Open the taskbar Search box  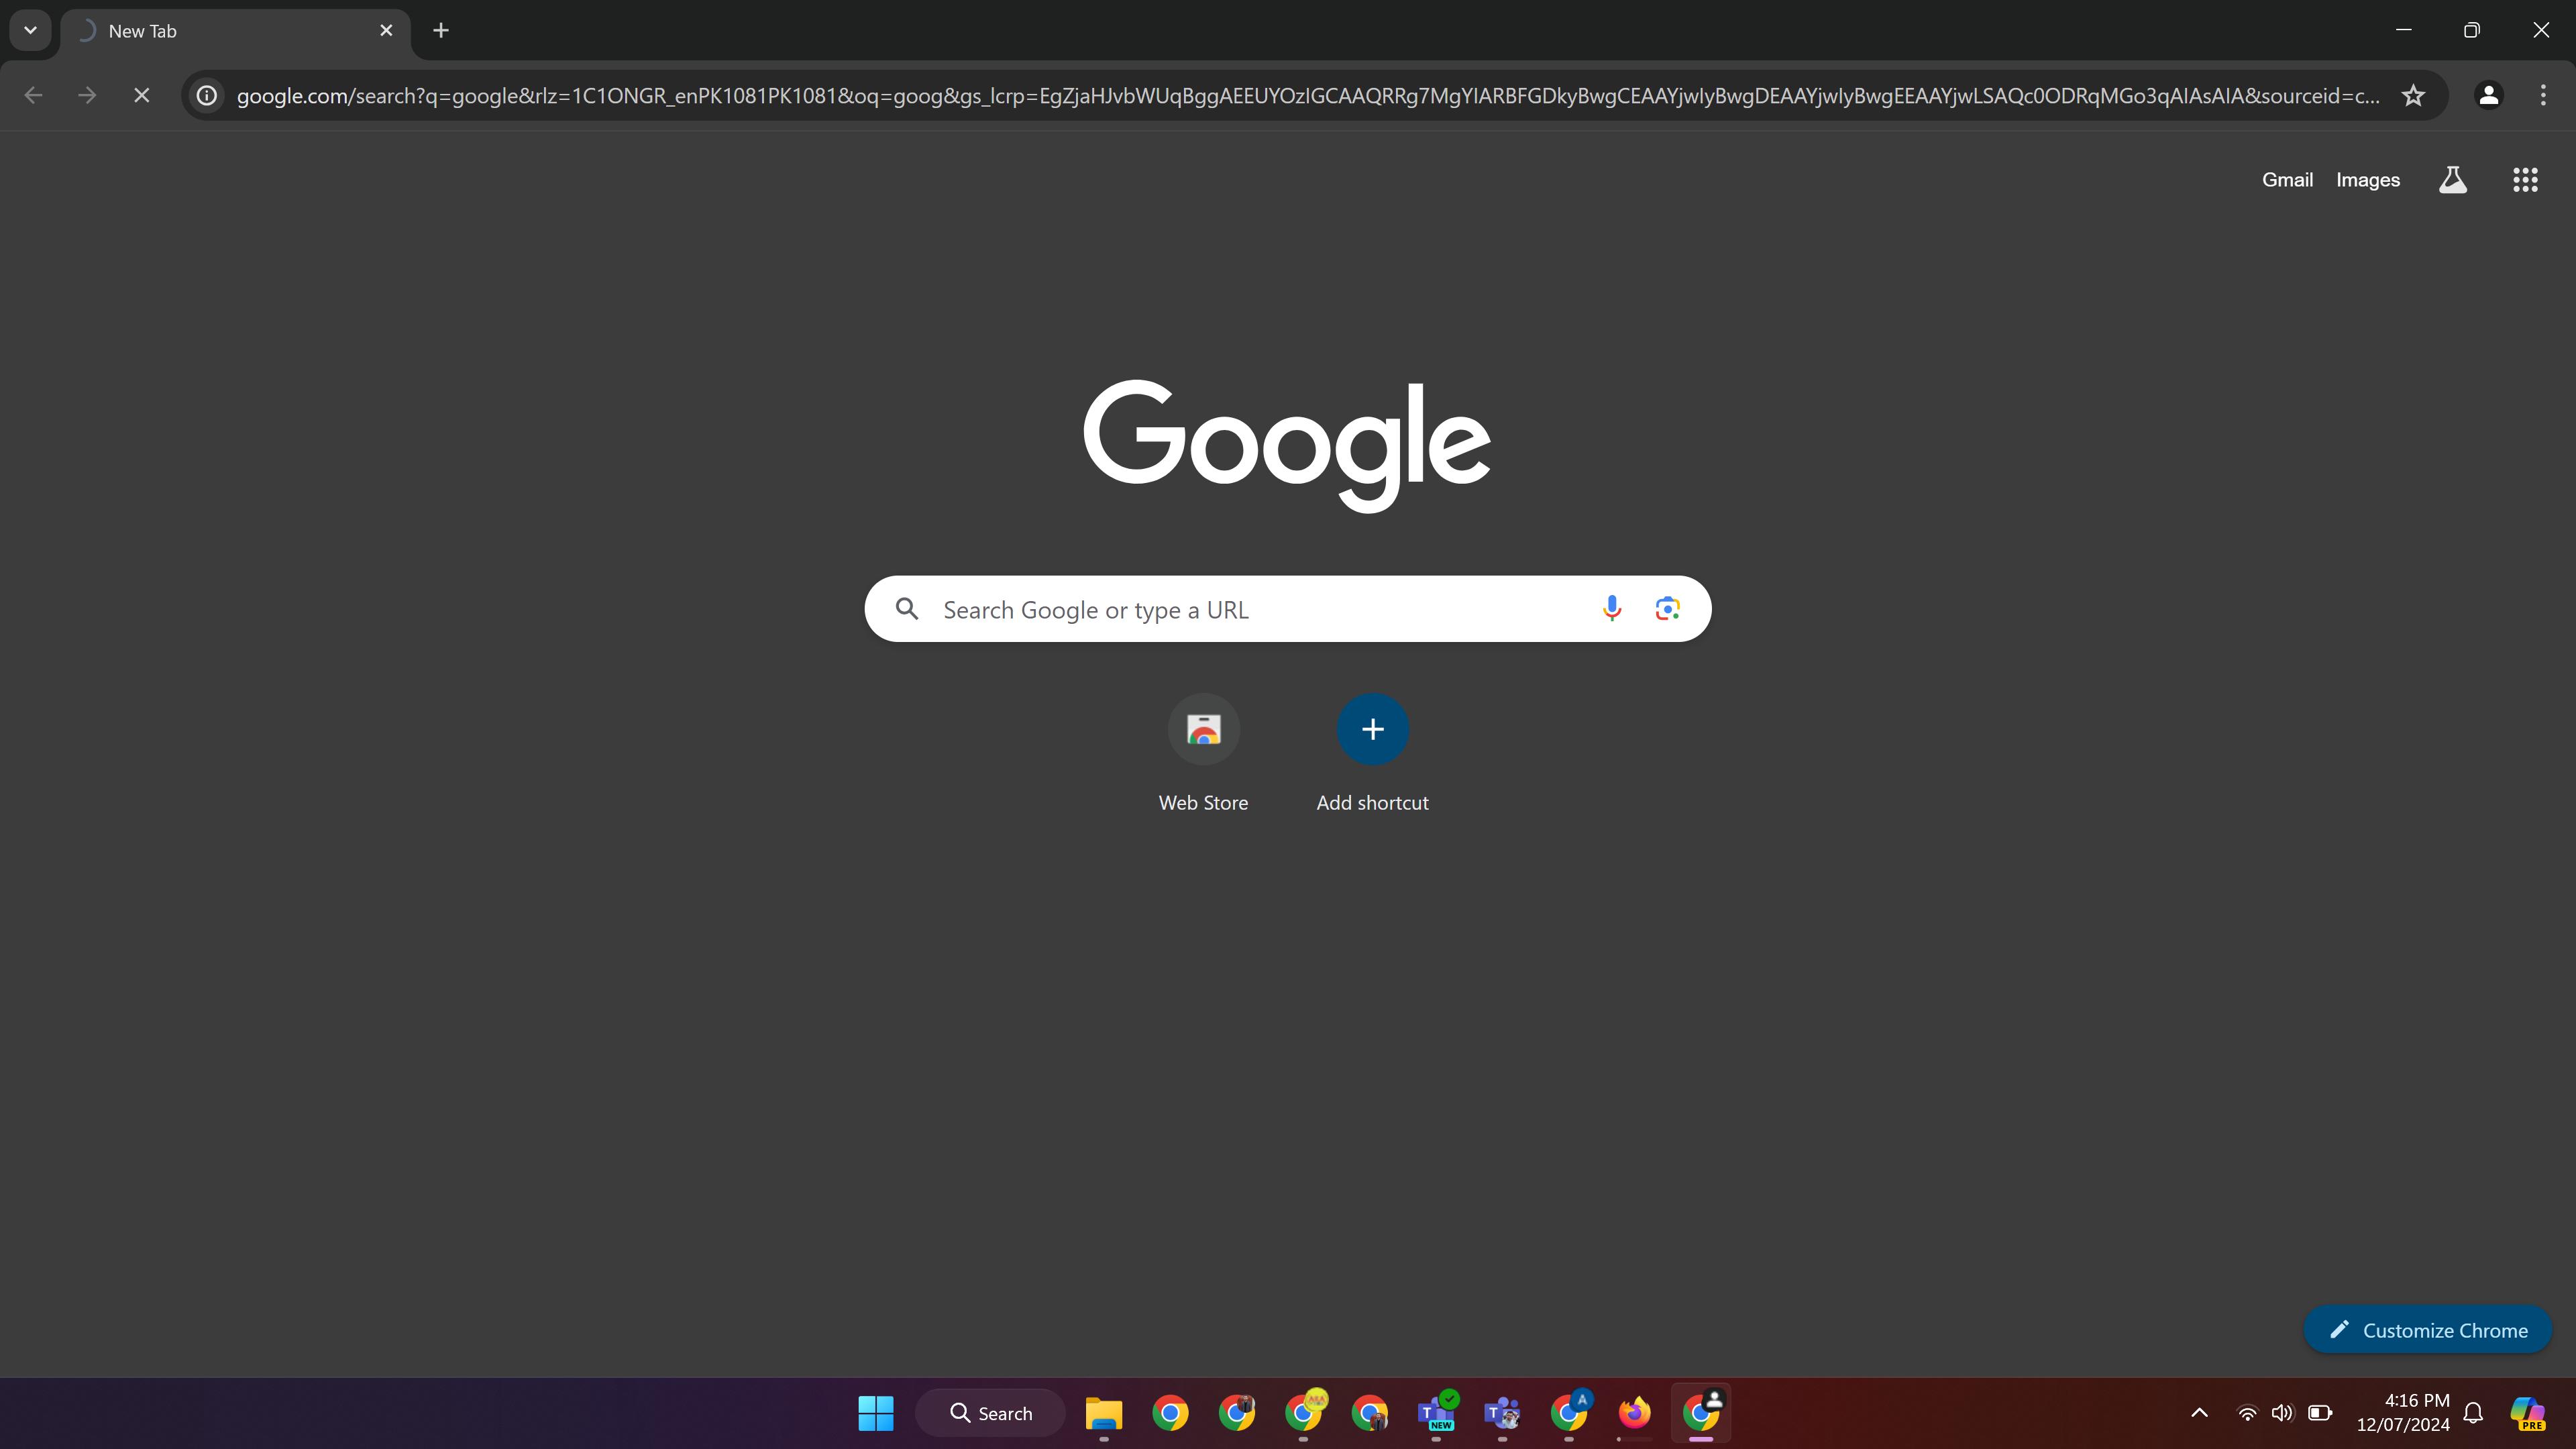[990, 1413]
